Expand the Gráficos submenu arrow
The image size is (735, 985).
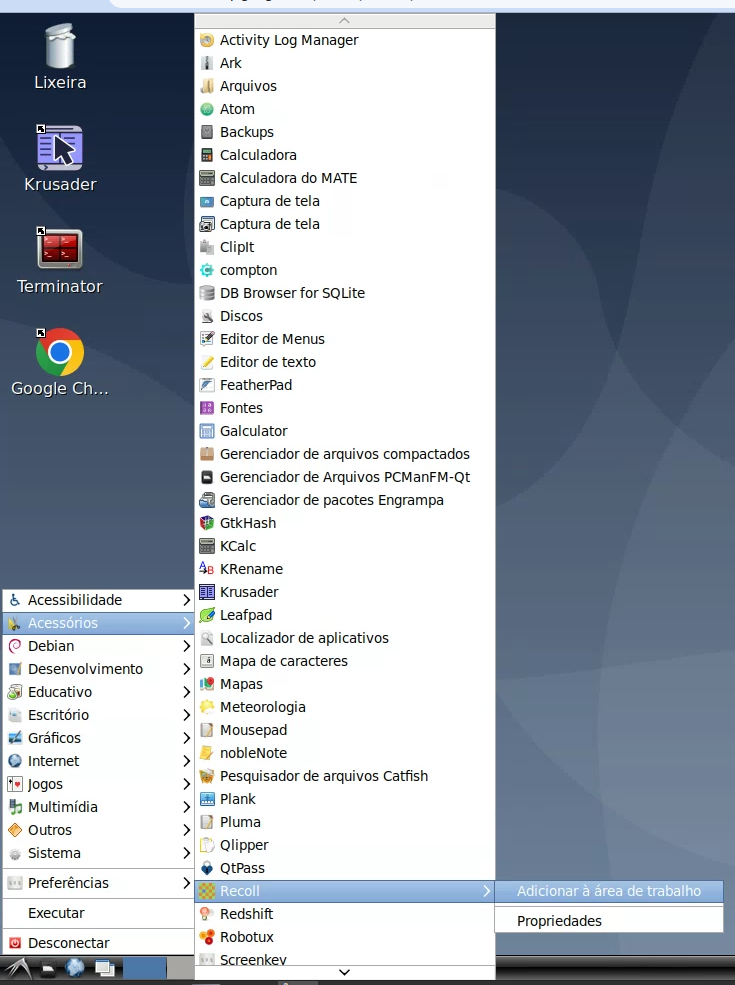point(186,738)
